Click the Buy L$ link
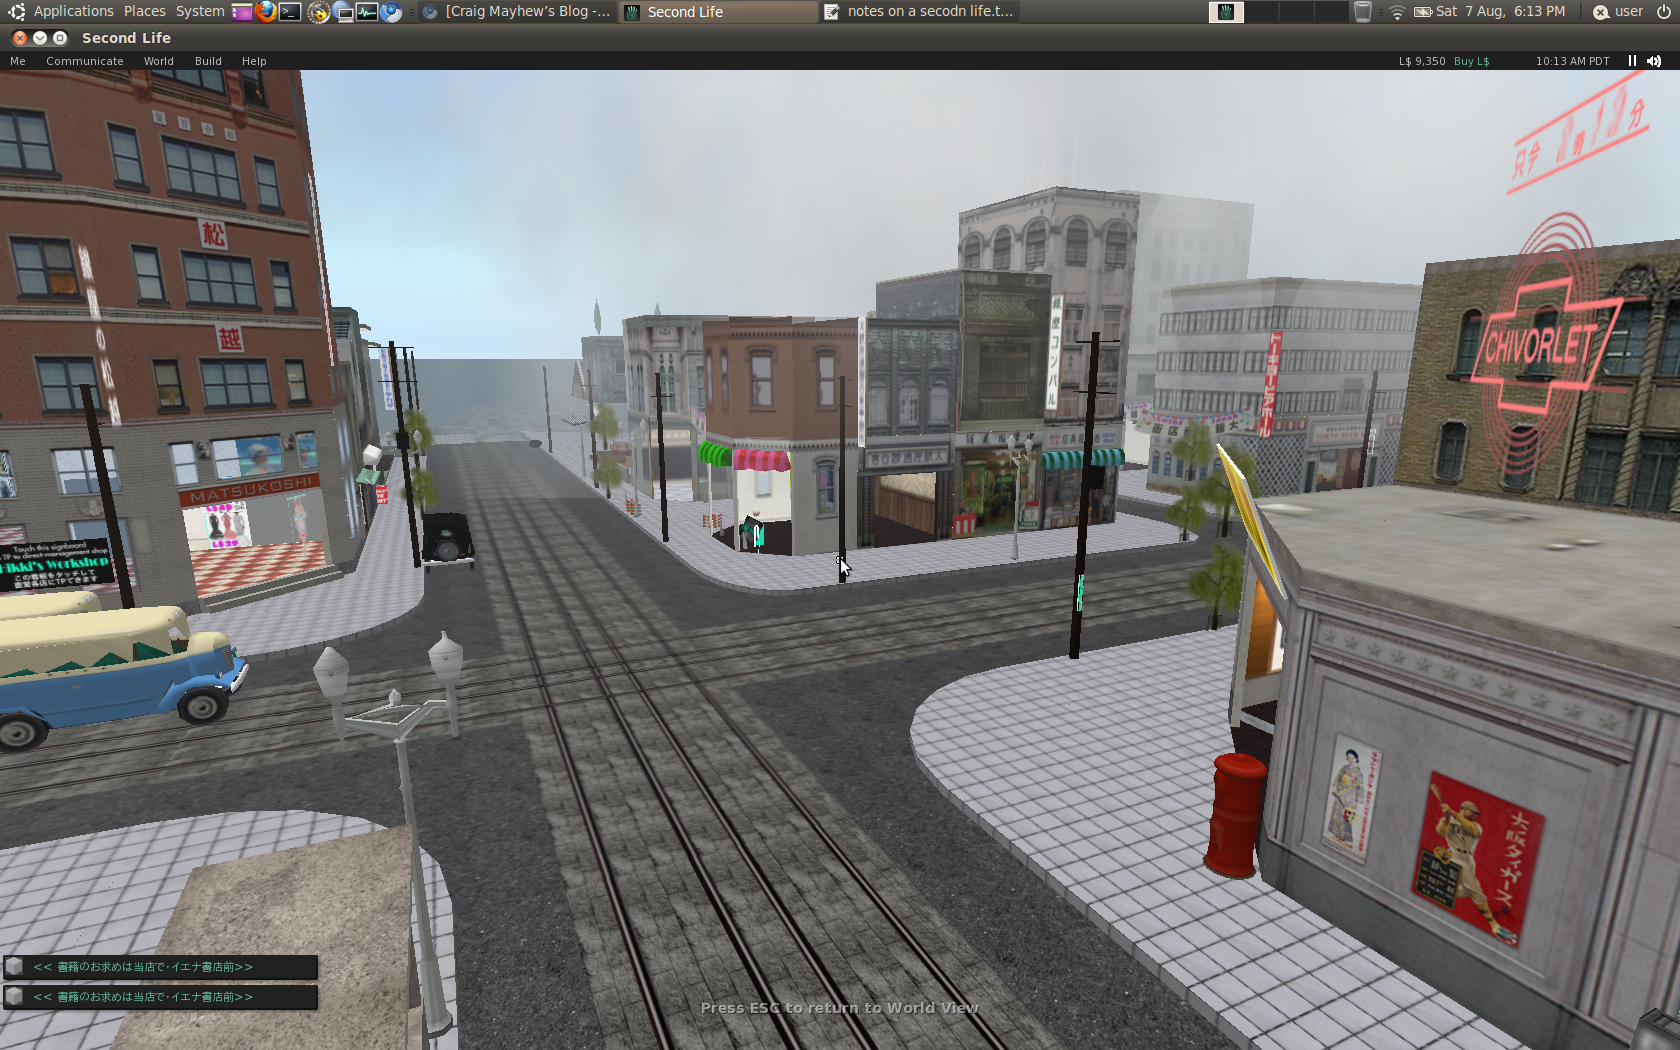1680x1050 pixels. tap(1471, 61)
